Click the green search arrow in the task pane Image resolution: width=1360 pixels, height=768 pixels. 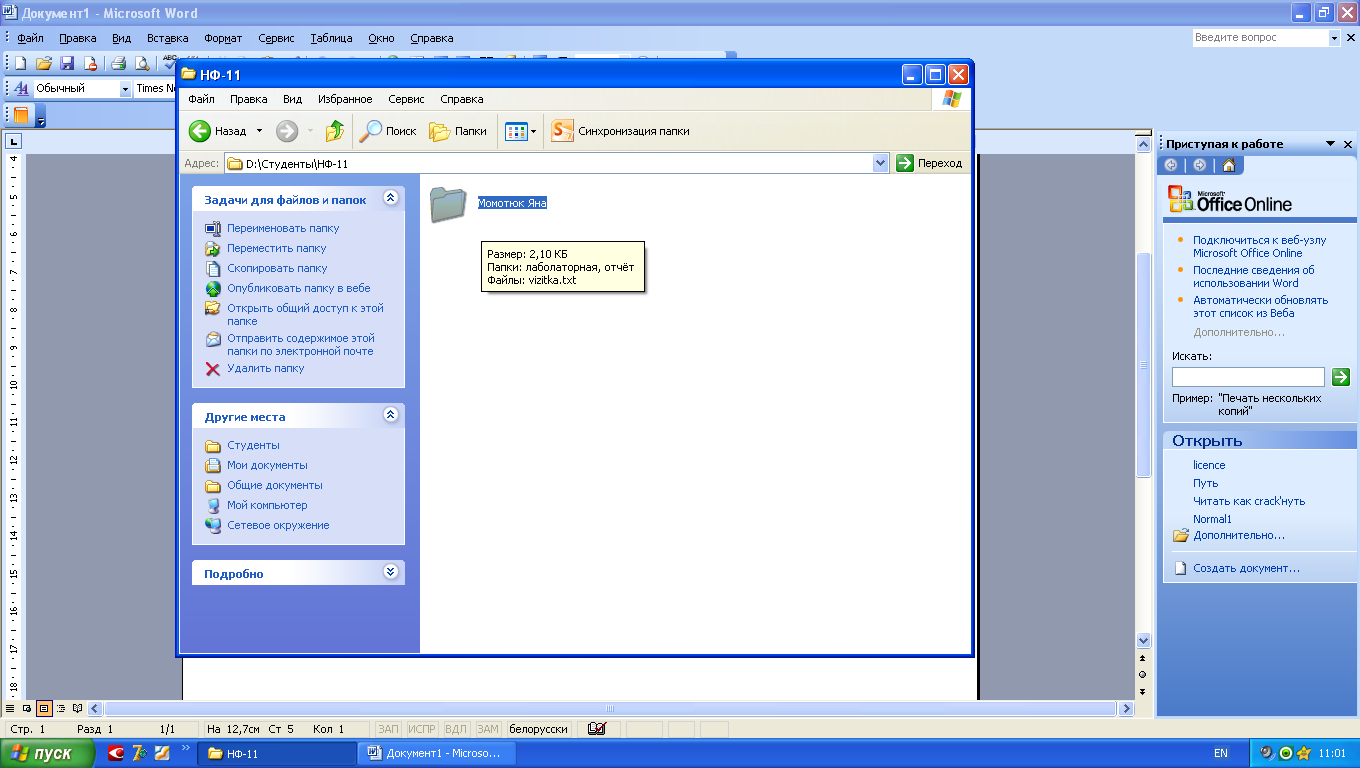1341,377
